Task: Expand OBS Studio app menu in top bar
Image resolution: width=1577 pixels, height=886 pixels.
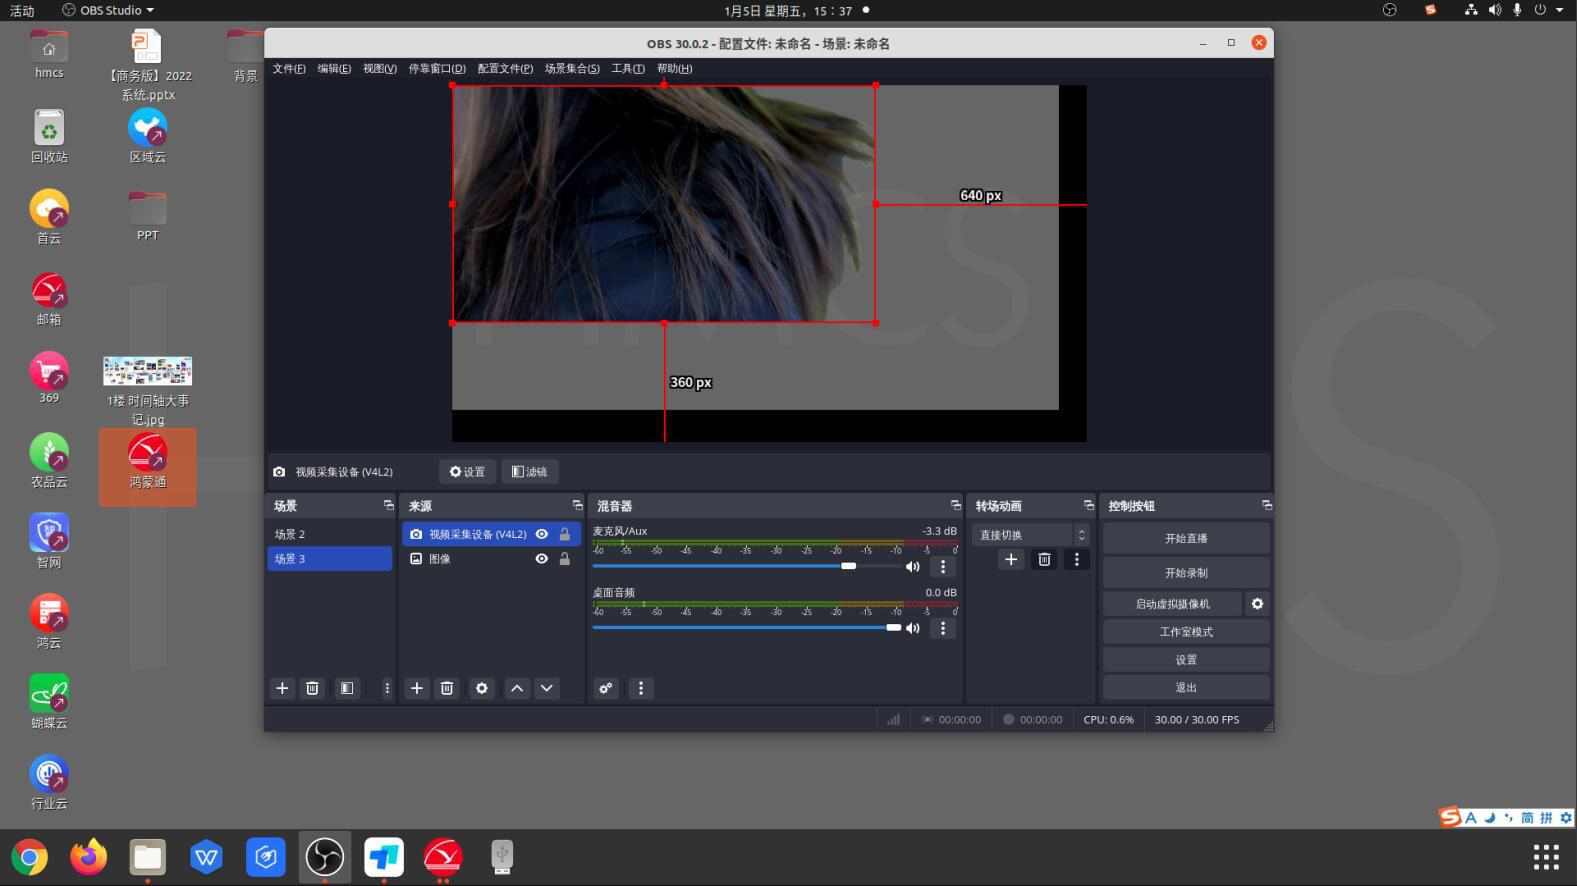Action: (x=110, y=10)
